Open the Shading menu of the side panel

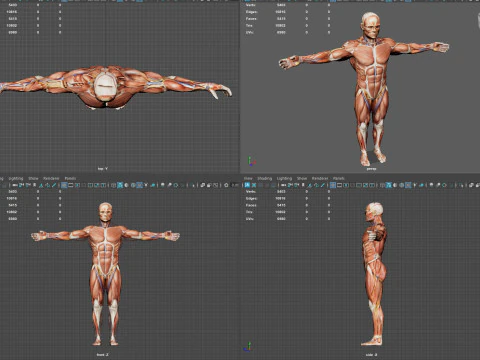pyautogui.click(x=264, y=178)
